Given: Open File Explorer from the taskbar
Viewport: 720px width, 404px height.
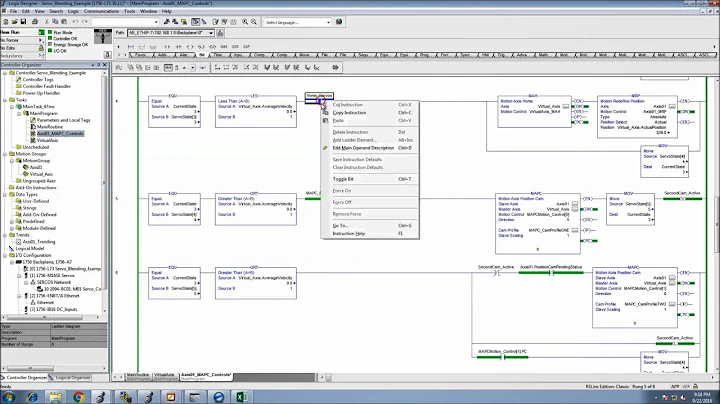Looking at the screenshot, I should coord(55,397).
